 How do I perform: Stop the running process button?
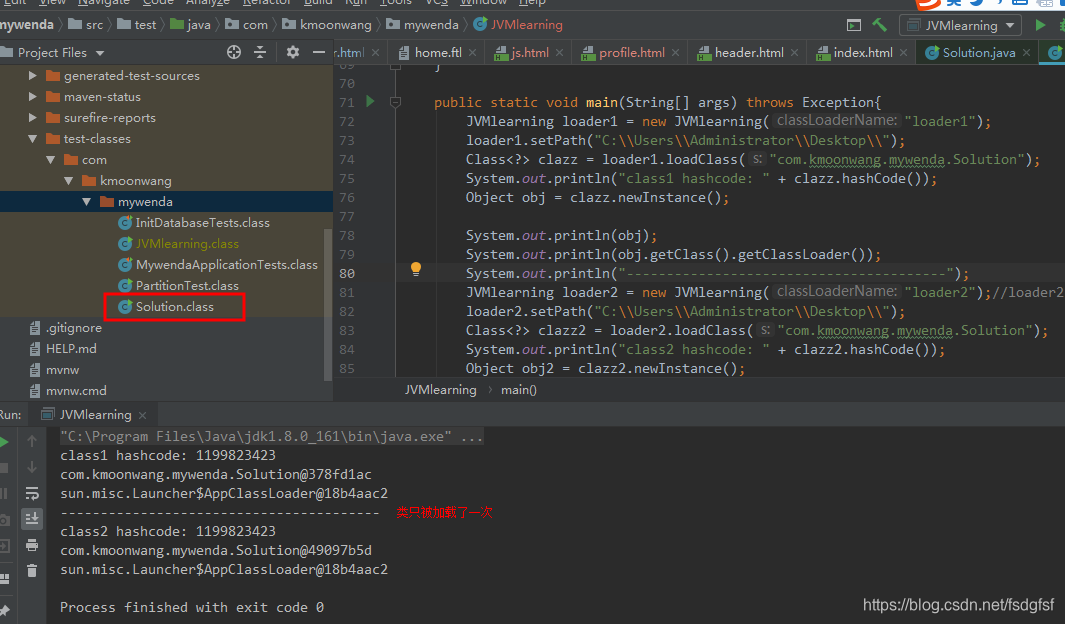click(x=4, y=468)
